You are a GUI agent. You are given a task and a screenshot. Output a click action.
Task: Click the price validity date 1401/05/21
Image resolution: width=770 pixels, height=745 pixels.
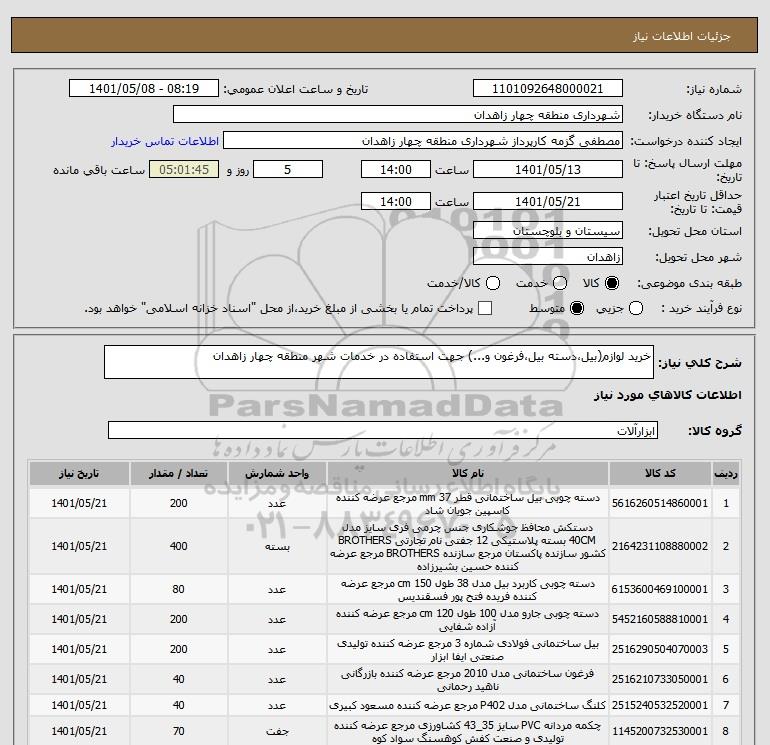(548, 202)
